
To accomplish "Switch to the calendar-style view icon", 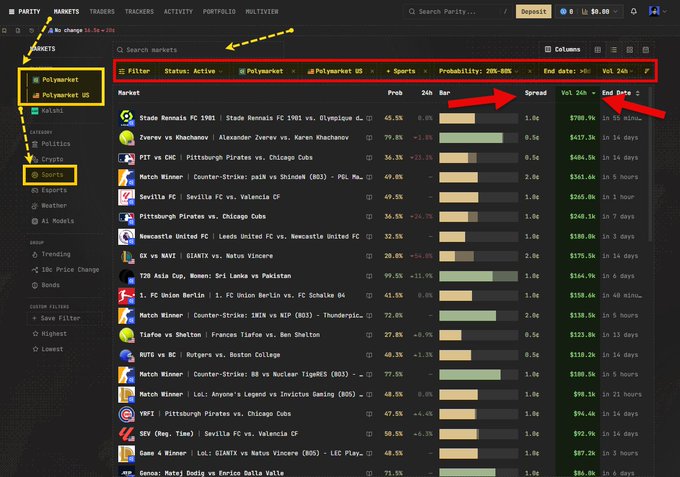I will coord(646,50).
